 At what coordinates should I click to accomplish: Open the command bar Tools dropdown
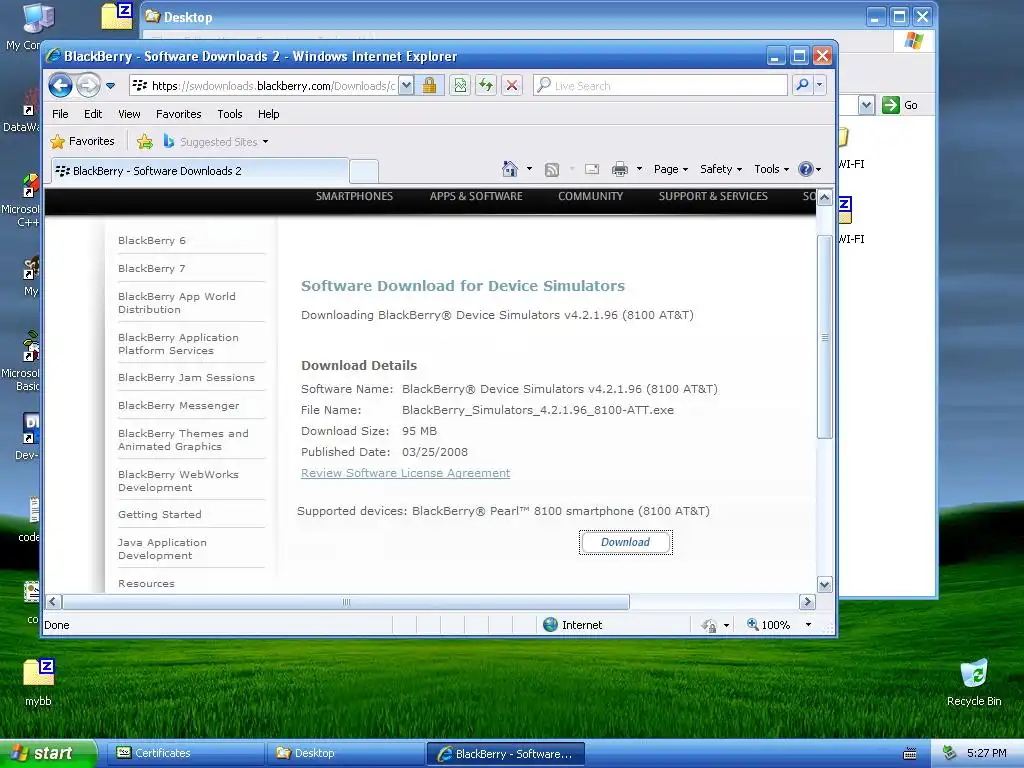coord(771,169)
